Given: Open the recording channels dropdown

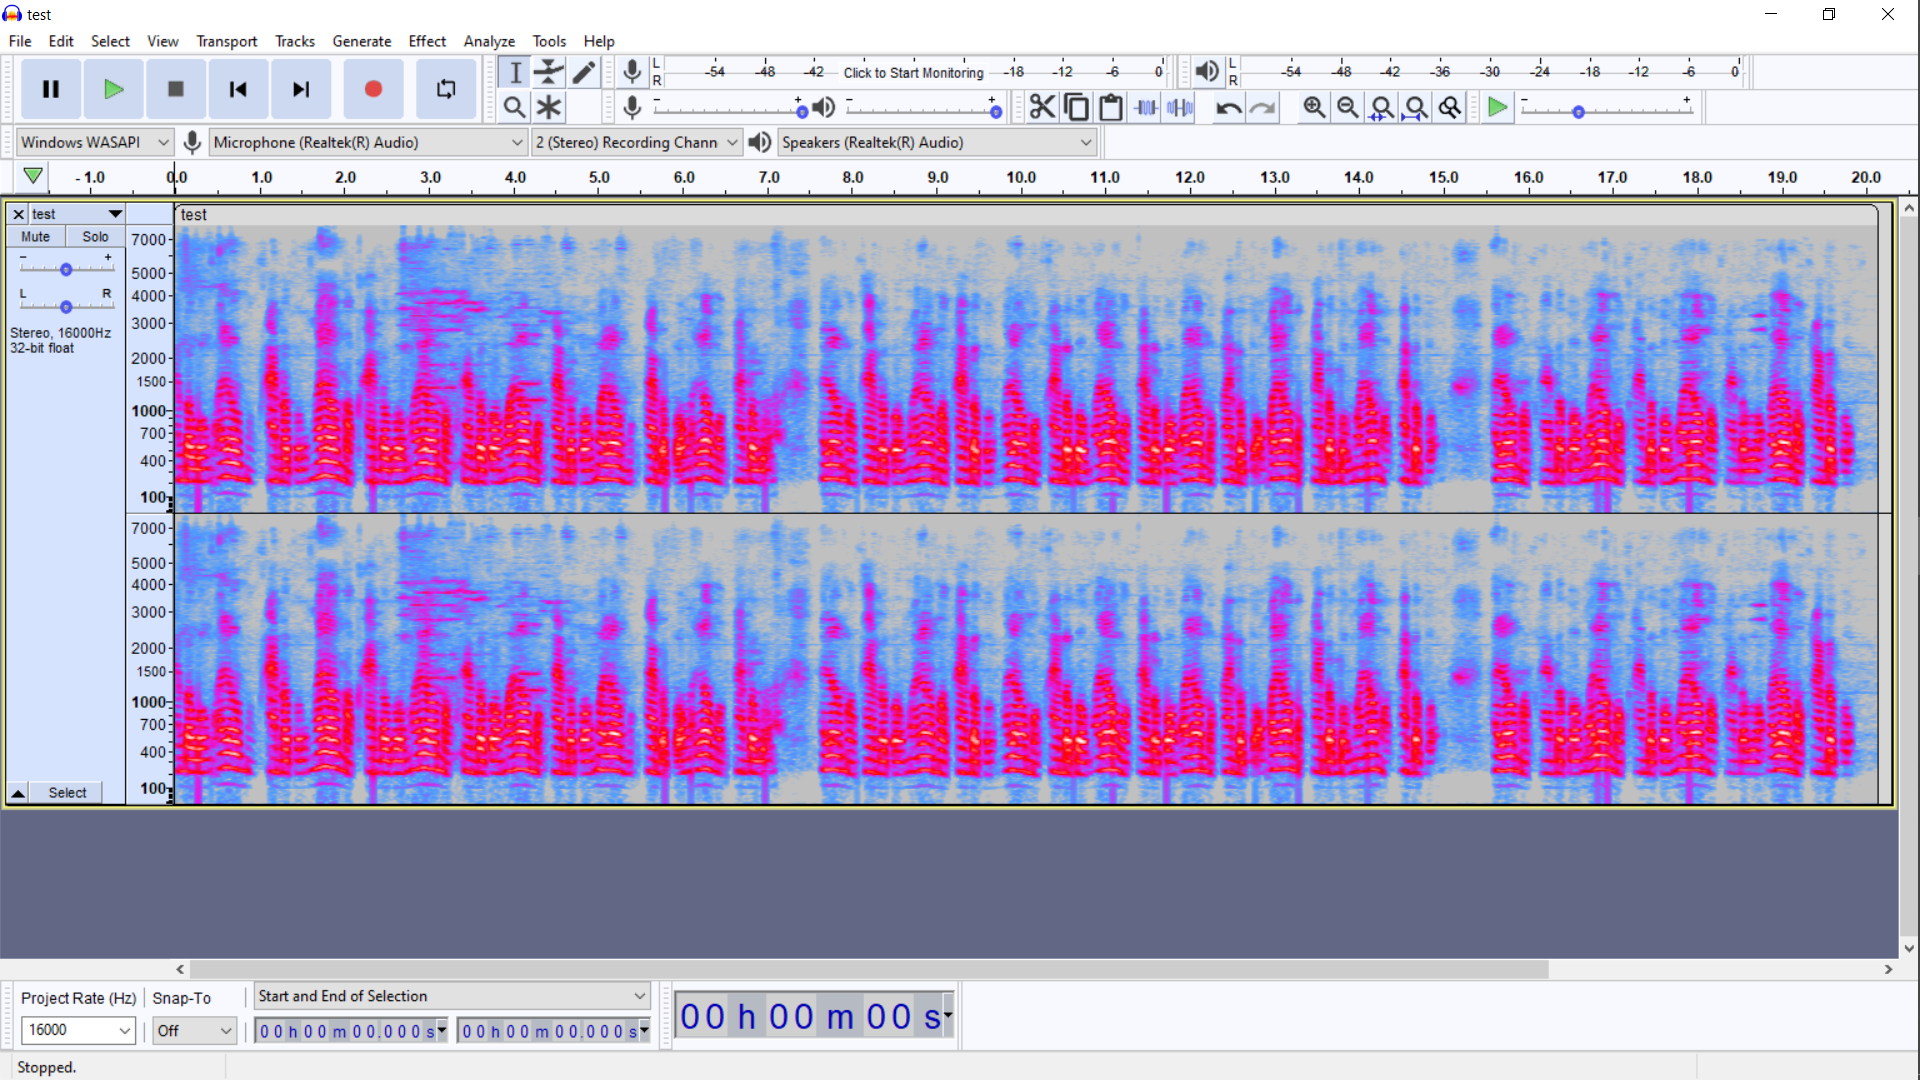Looking at the screenshot, I should click(636, 142).
